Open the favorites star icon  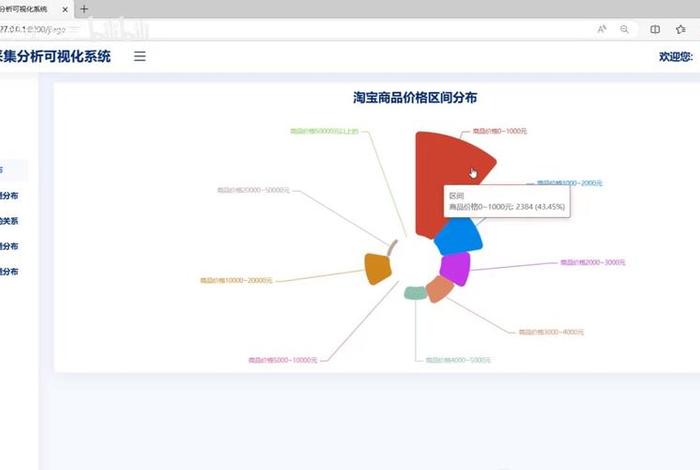point(680,29)
